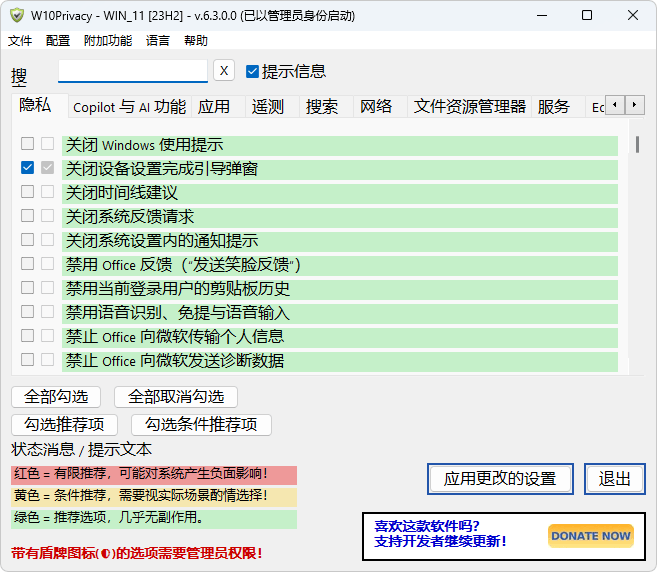The width and height of the screenshot is (657, 572).
Task: Click the red admin rights notice text
Action: (137, 554)
